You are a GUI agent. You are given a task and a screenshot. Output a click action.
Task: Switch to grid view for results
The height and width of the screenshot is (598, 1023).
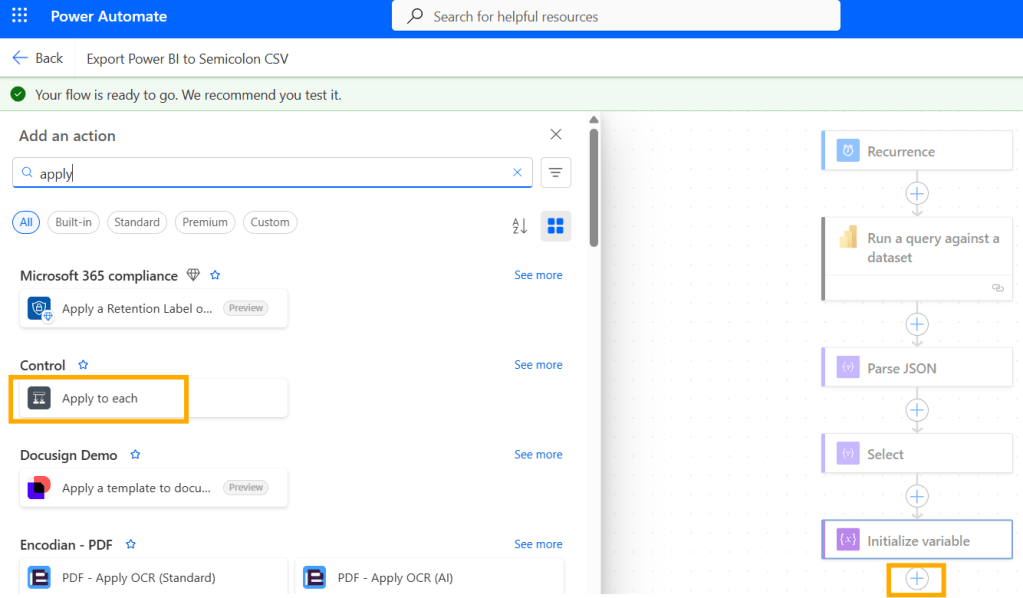click(555, 226)
